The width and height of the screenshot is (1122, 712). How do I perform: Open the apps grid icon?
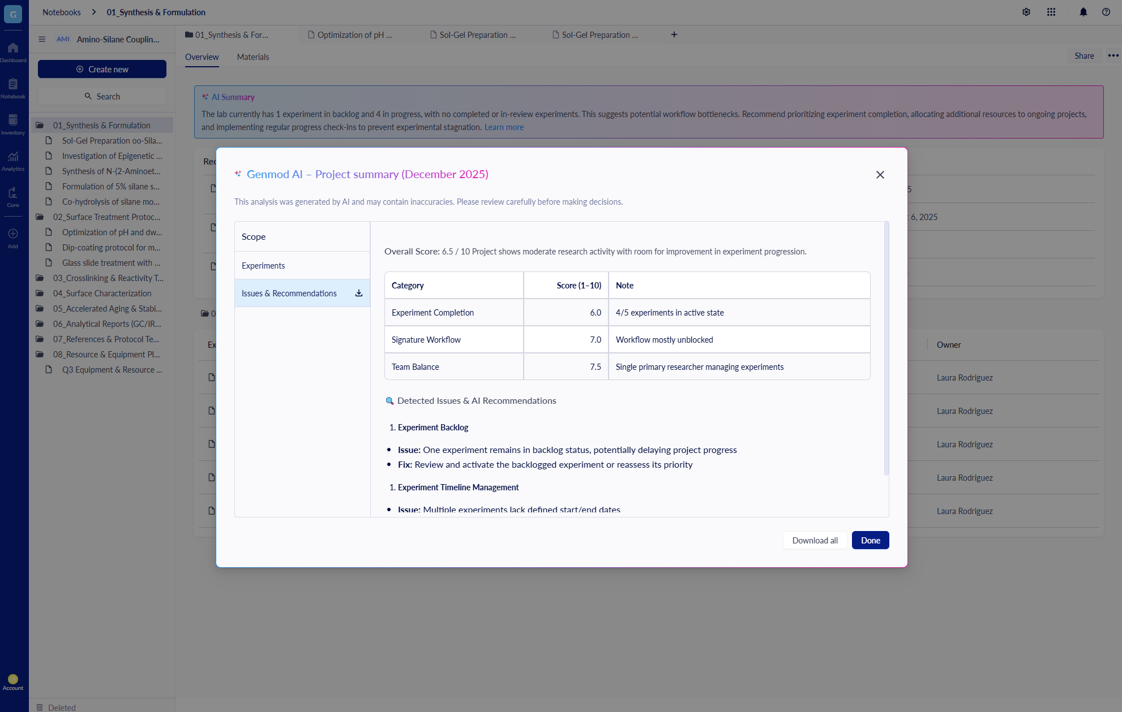pos(1051,12)
